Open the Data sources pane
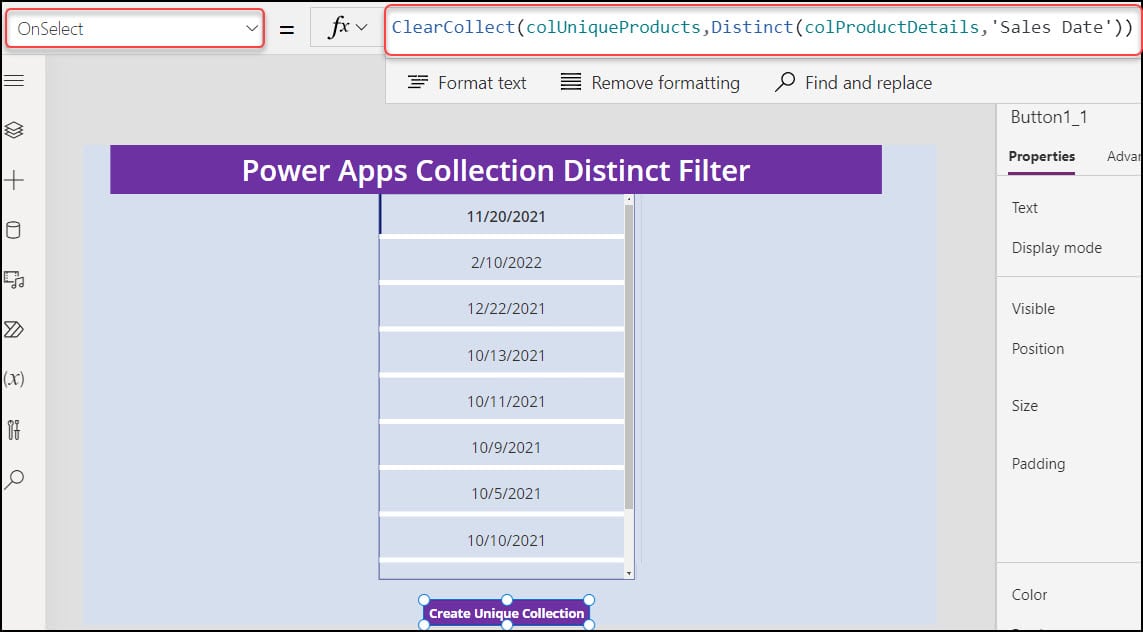Screen dimensions: 1143x632 pos(14,229)
